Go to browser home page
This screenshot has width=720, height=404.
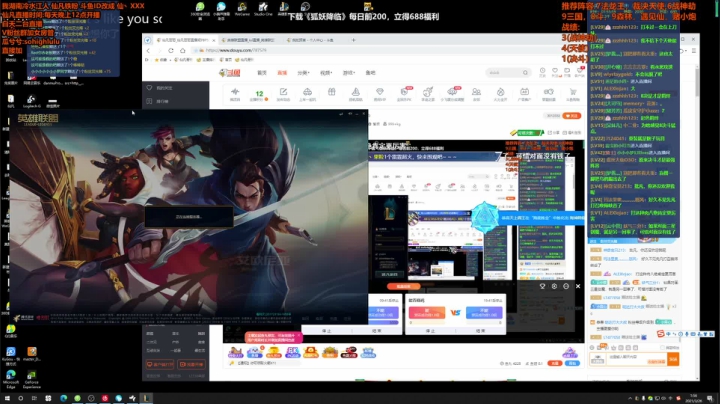click(183, 50)
